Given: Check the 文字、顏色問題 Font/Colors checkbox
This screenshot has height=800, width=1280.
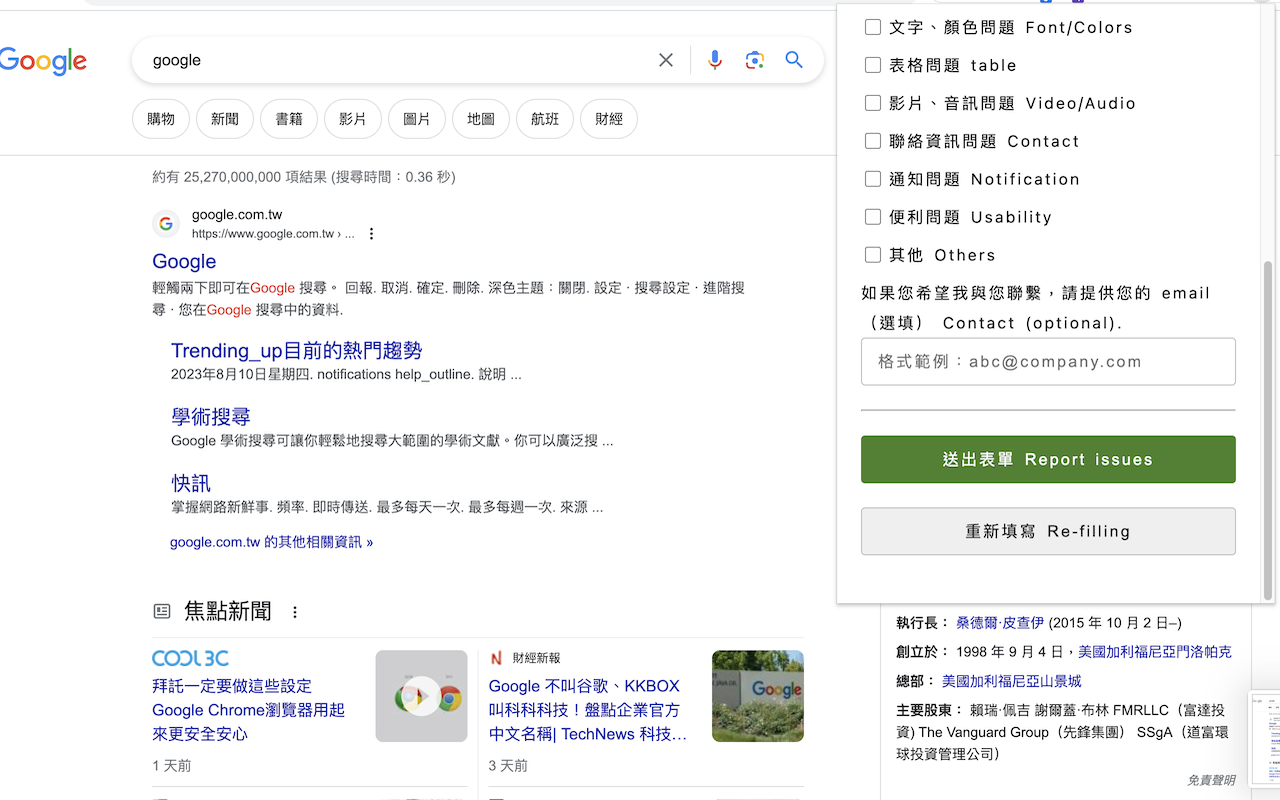Looking at the screenshot, I should pyautogui.click(x=873, y=27).
